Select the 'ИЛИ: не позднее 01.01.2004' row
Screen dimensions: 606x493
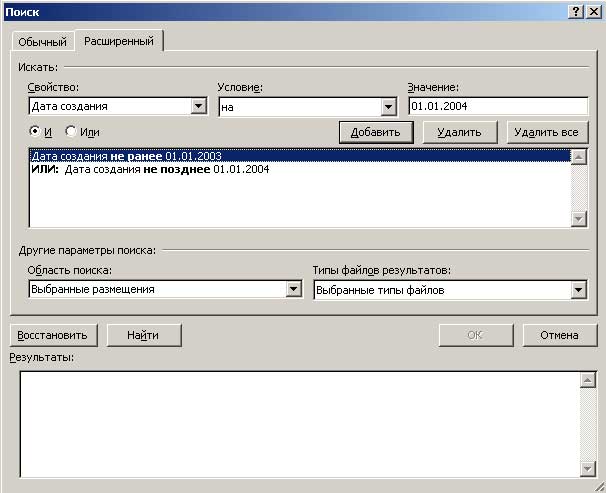tap(150, 169)
